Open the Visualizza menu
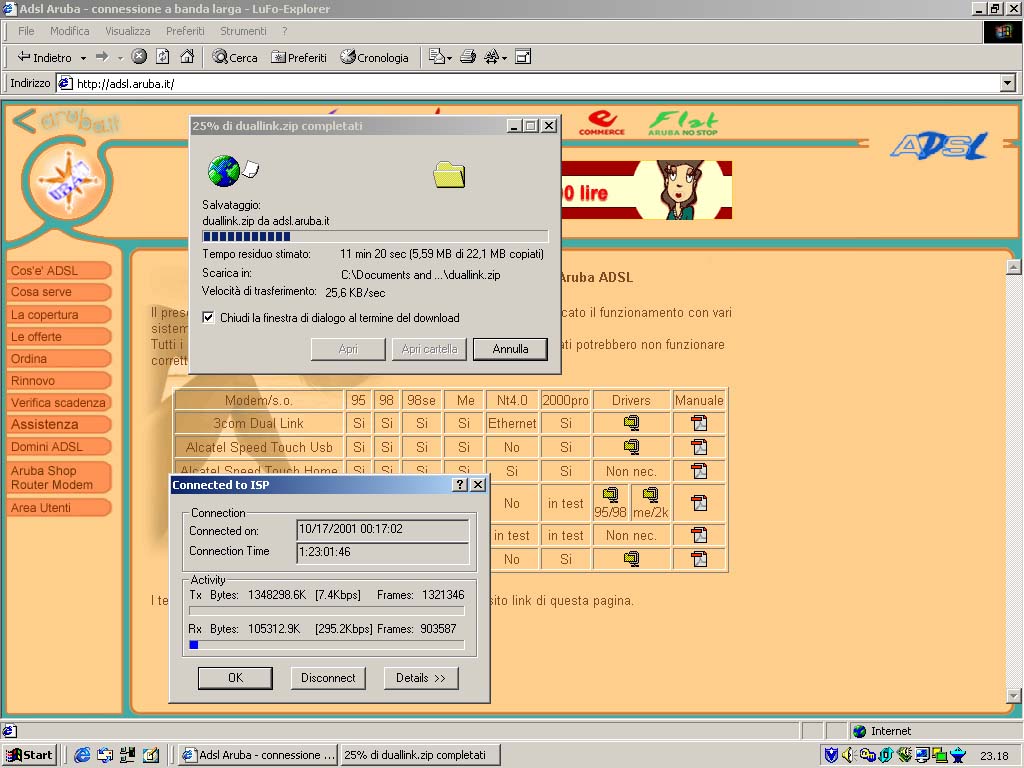The height and width of the screenshot is (768, 1024). (x=127, y=31)
